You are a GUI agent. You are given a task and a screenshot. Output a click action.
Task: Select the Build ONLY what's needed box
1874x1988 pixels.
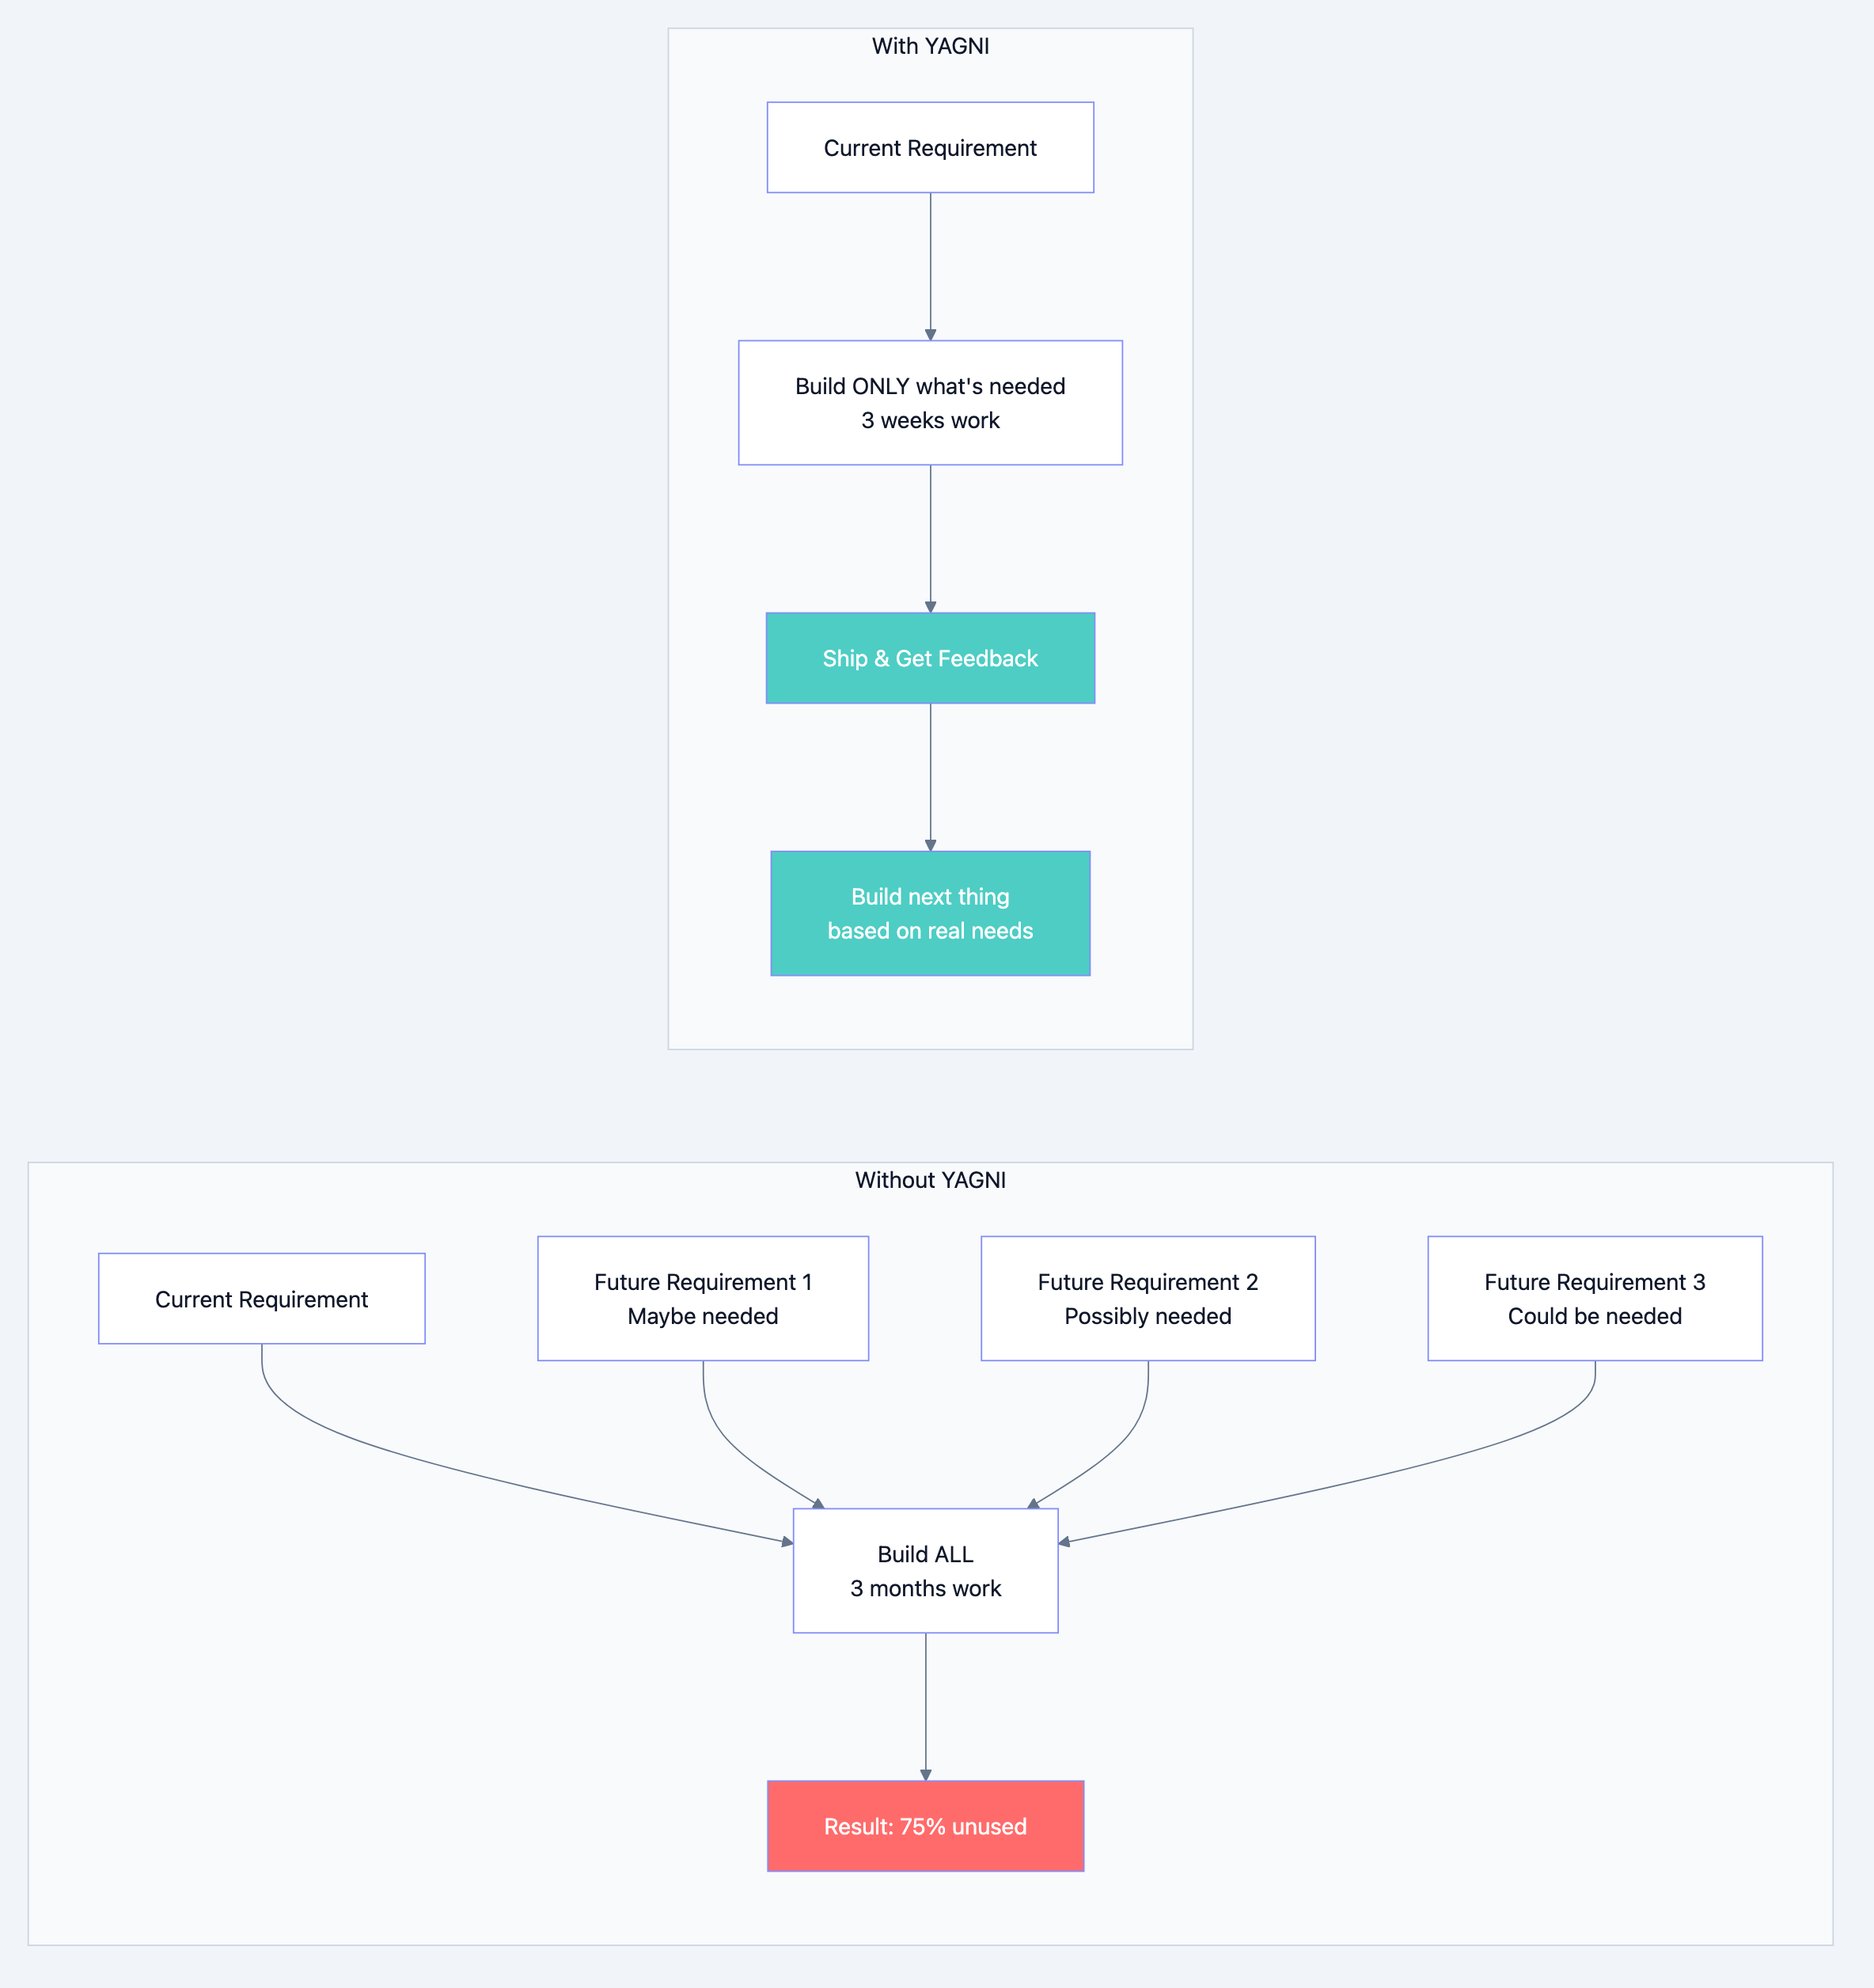[930, 402]
